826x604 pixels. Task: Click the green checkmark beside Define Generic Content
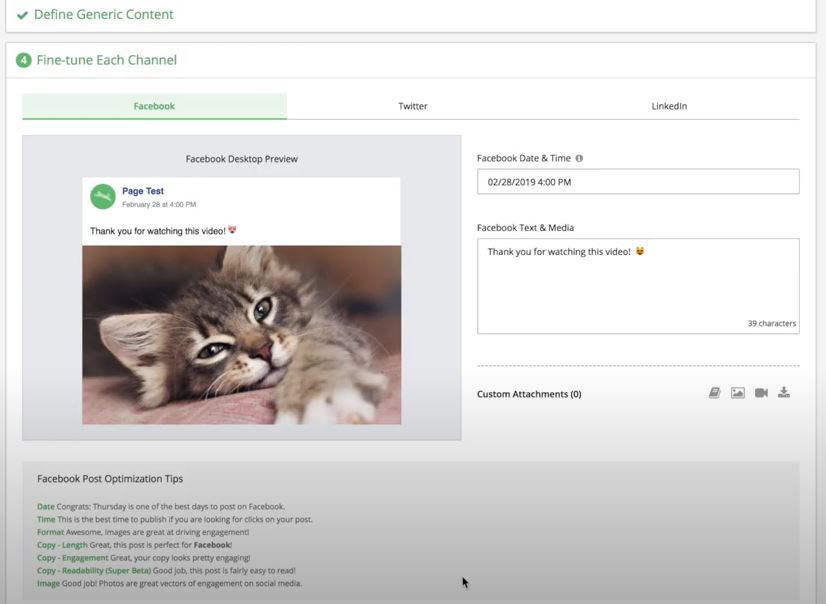tap(22, 15)
